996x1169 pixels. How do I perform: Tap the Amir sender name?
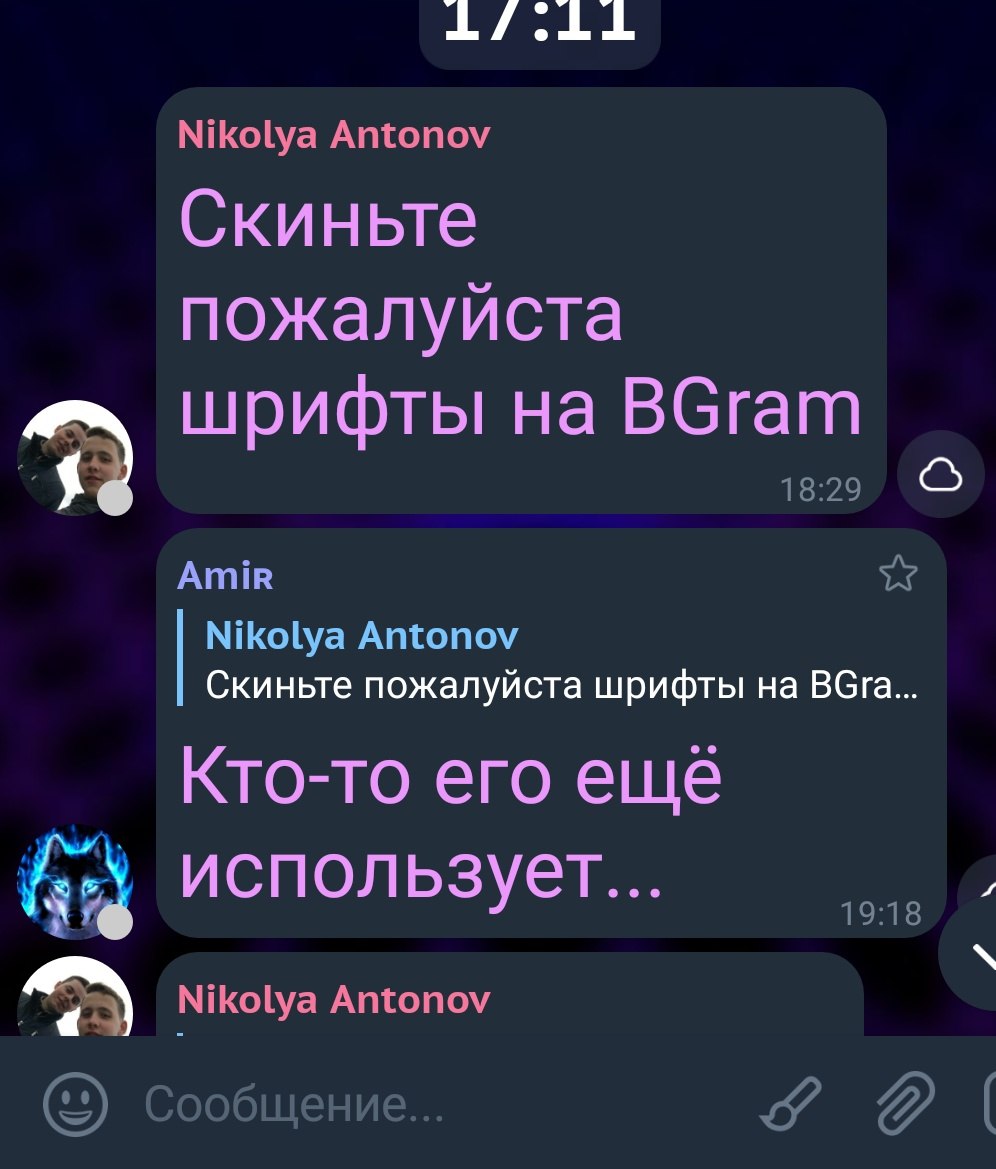(x=225, y=576)
